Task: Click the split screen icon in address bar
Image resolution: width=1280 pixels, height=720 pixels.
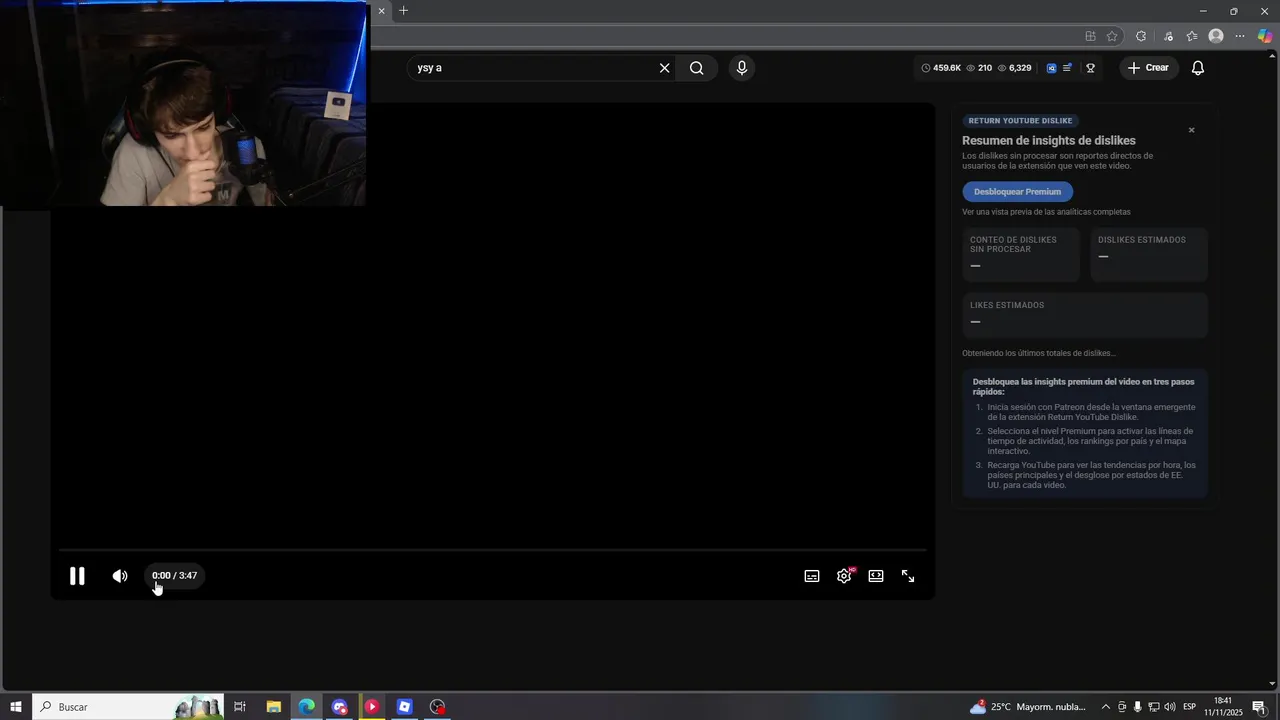Action: pyautogui.click(x=1090, y=36)
